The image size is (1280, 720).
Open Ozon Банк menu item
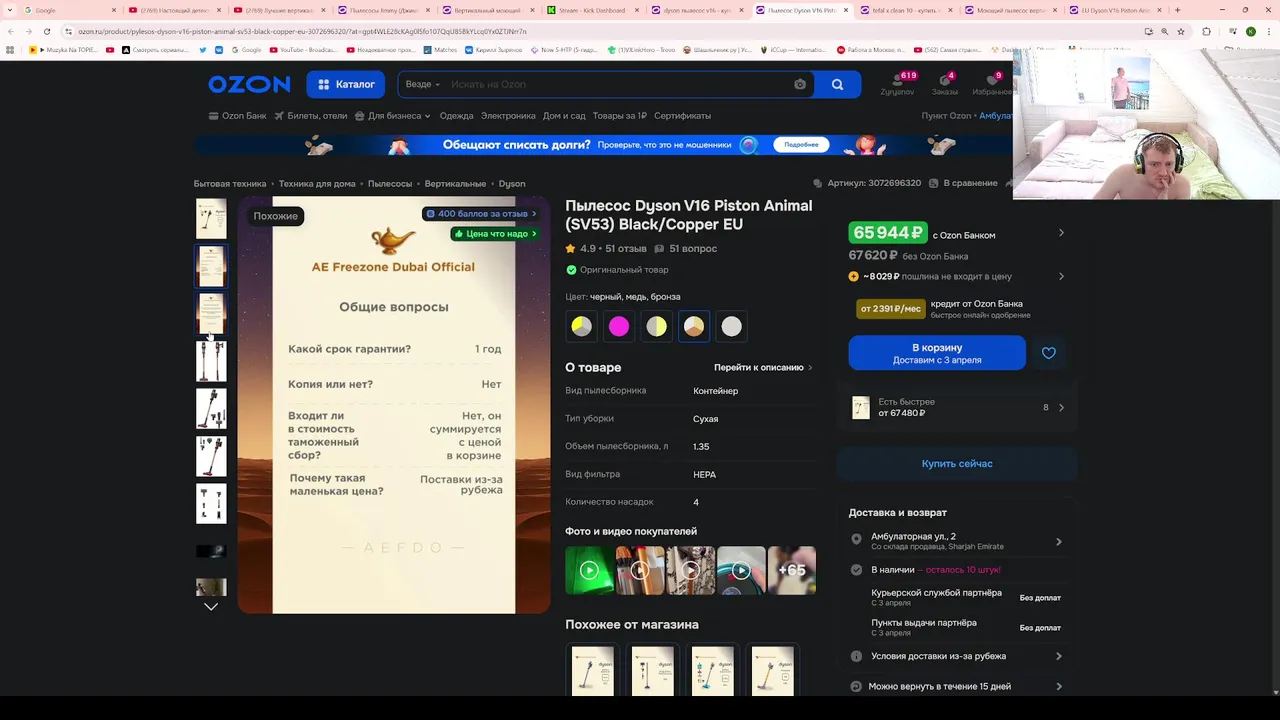(237, 116)
